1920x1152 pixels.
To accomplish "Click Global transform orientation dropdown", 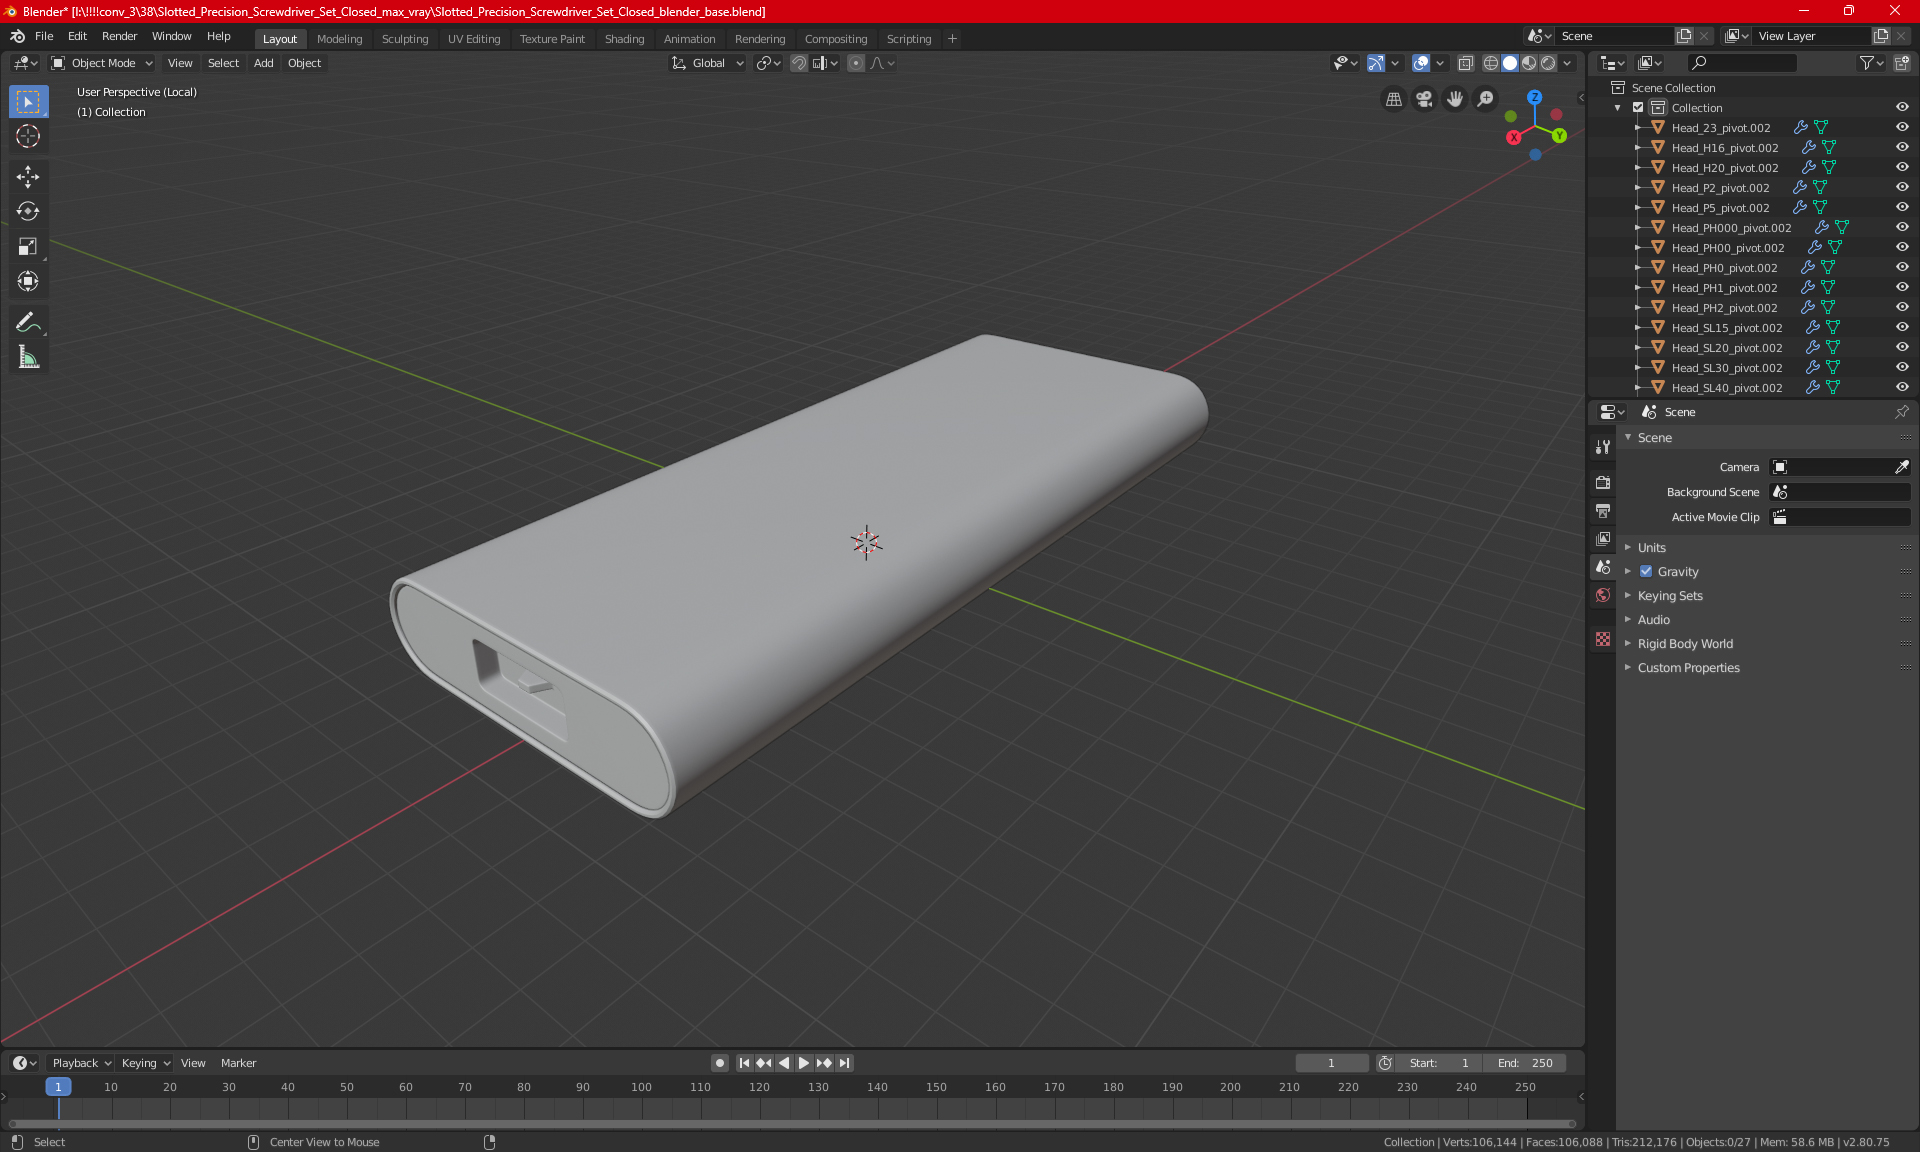I will click(x=708, y=63).
